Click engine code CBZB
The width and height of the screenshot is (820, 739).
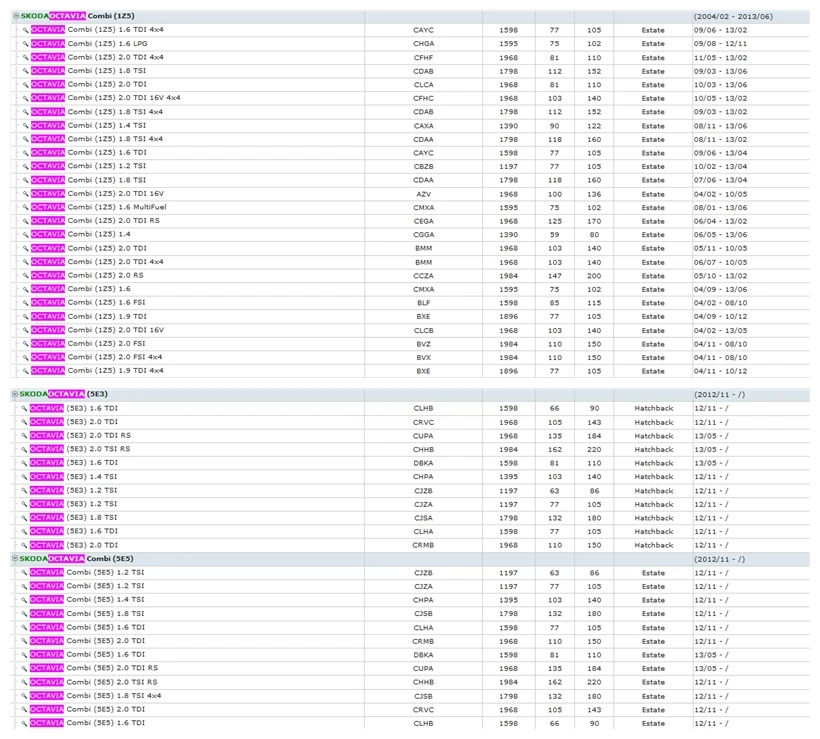pos(423,167)
